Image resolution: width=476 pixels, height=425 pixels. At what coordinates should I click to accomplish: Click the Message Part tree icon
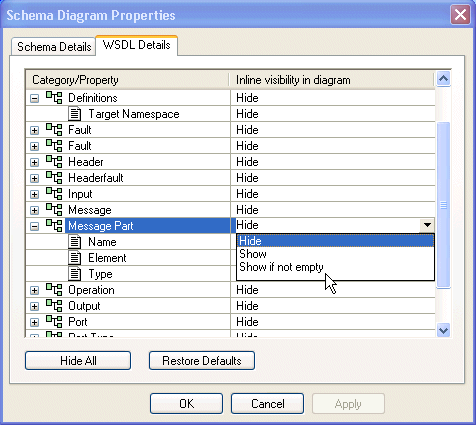click(x=54, y=226)
